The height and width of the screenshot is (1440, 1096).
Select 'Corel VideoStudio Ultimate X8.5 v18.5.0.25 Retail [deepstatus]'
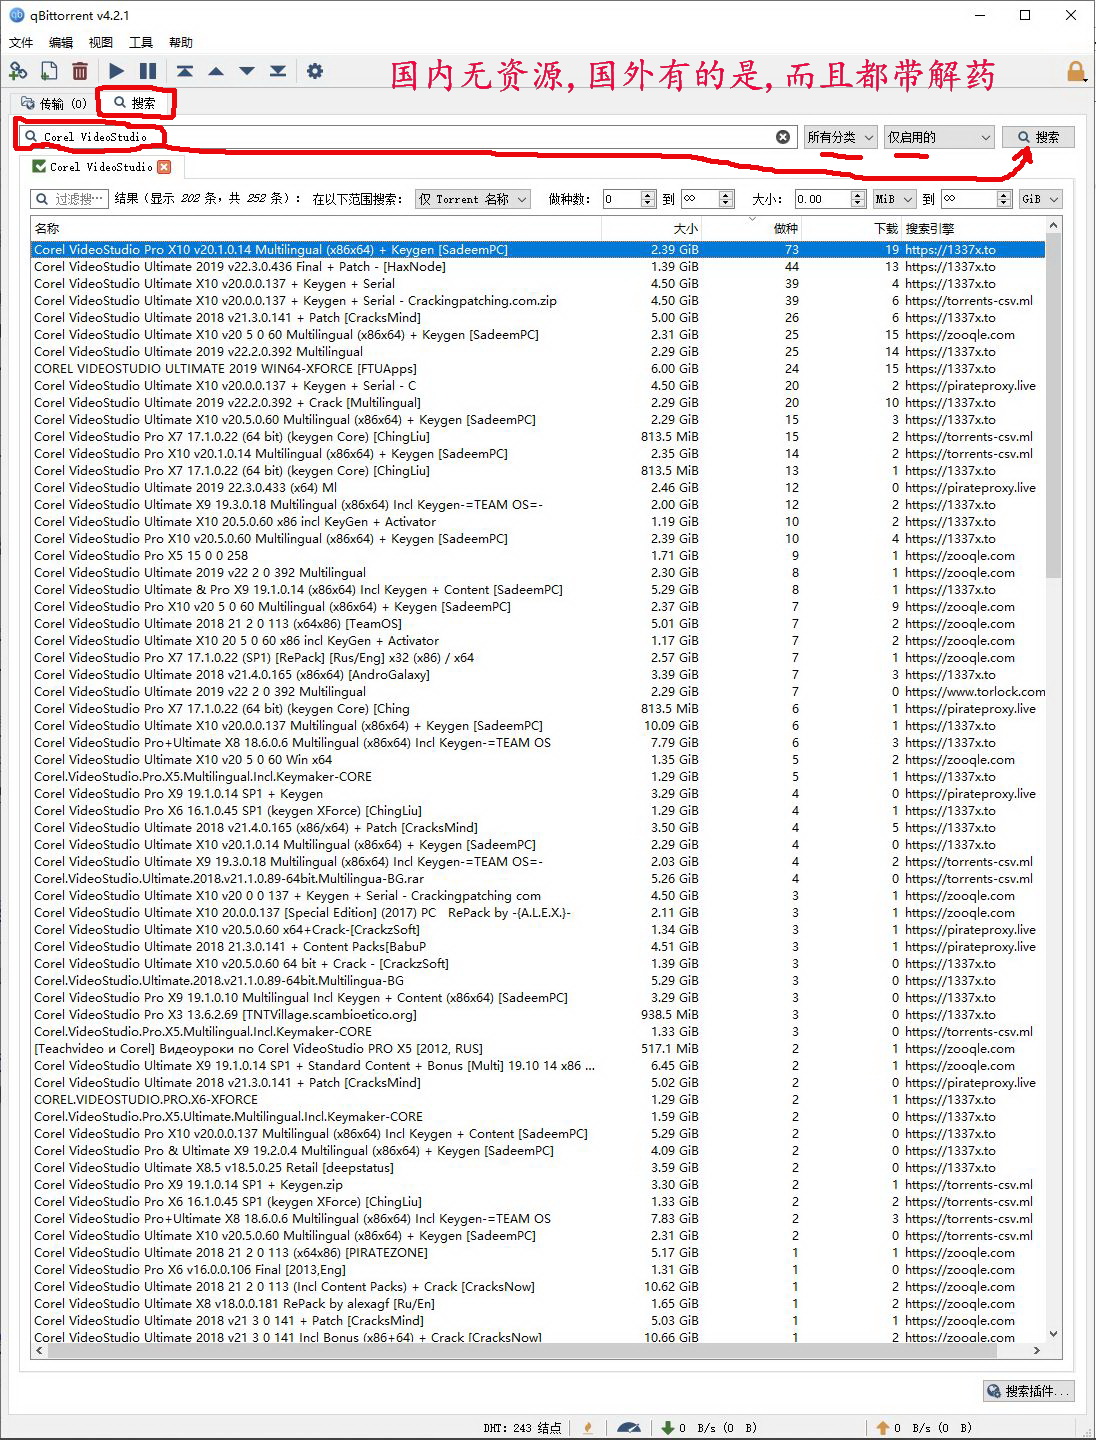coord(538,1168)
